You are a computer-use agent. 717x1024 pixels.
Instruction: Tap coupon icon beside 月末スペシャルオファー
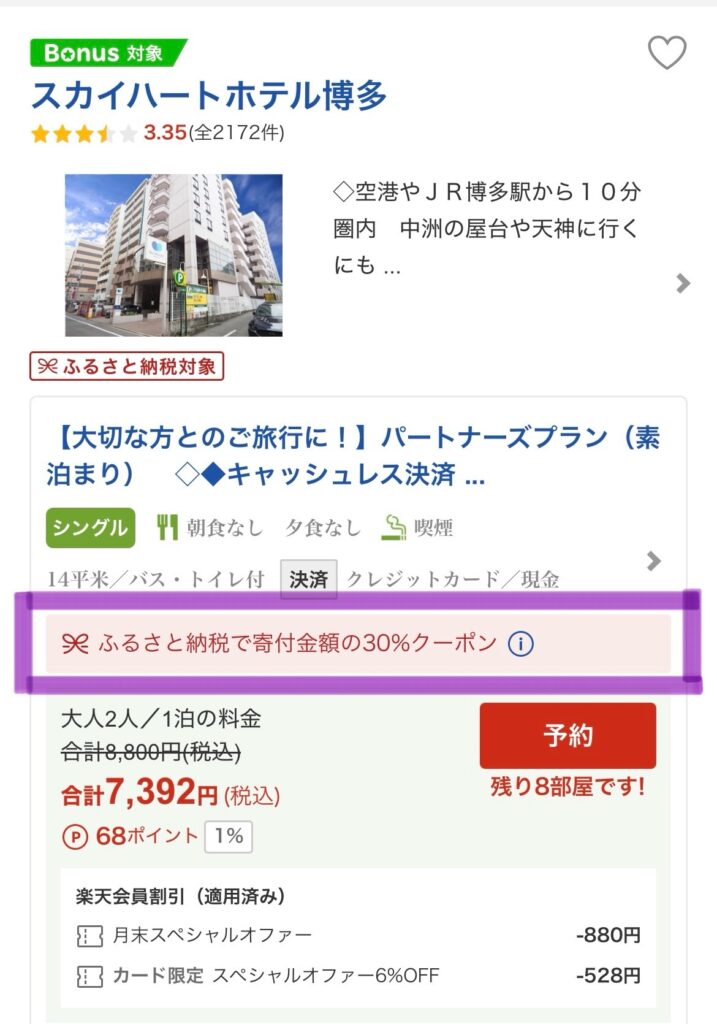89,936
